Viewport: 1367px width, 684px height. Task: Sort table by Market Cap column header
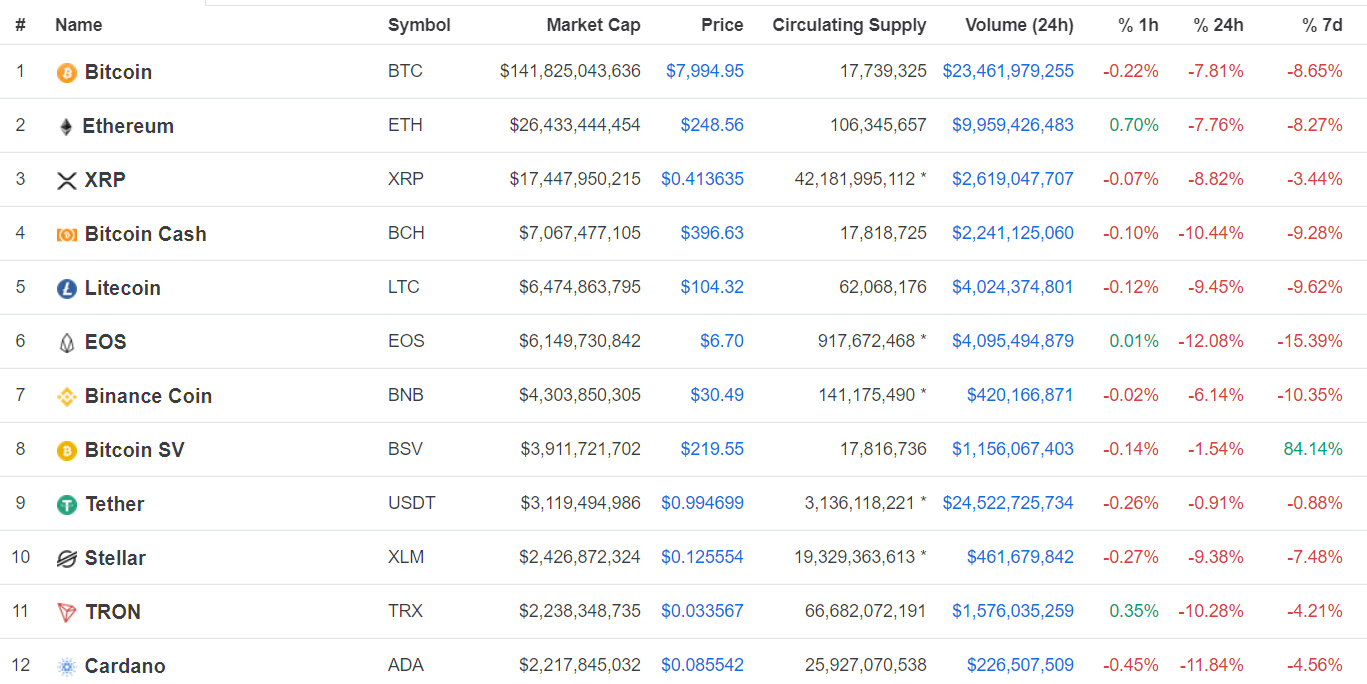tap(593, 25)
